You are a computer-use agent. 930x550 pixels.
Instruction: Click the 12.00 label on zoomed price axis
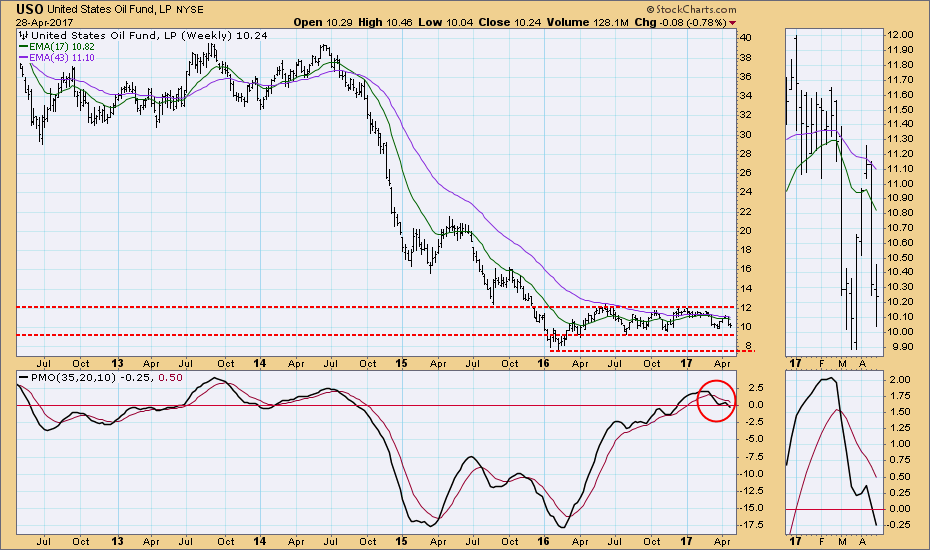click(x=899, y=35)
